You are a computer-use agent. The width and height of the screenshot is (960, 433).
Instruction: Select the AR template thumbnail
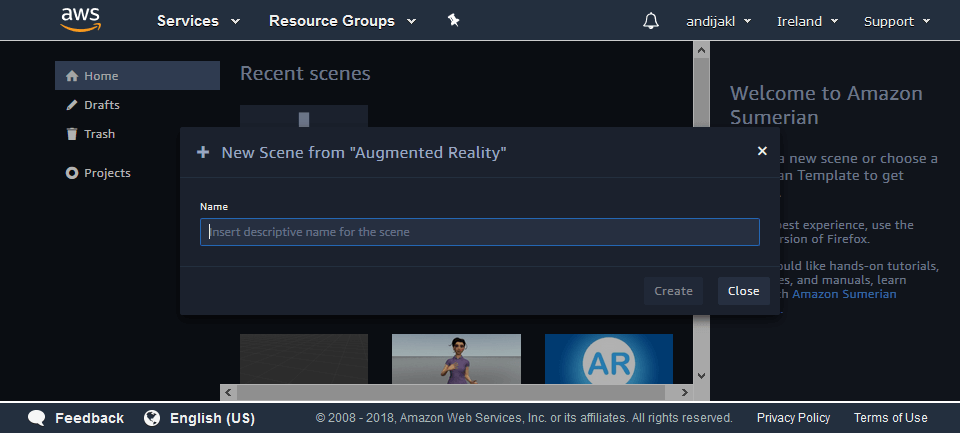tap(609, 359)
